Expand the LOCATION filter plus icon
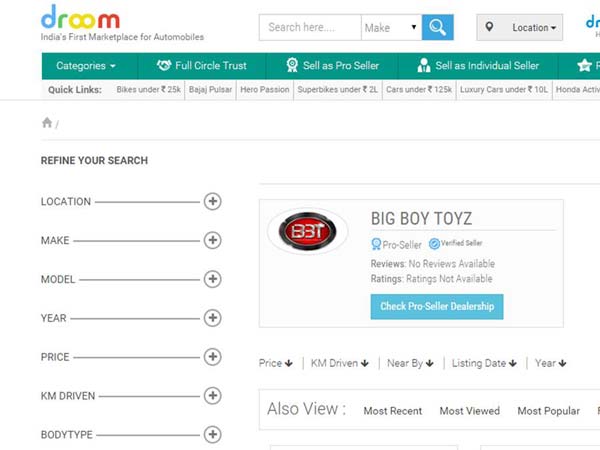 212,201
